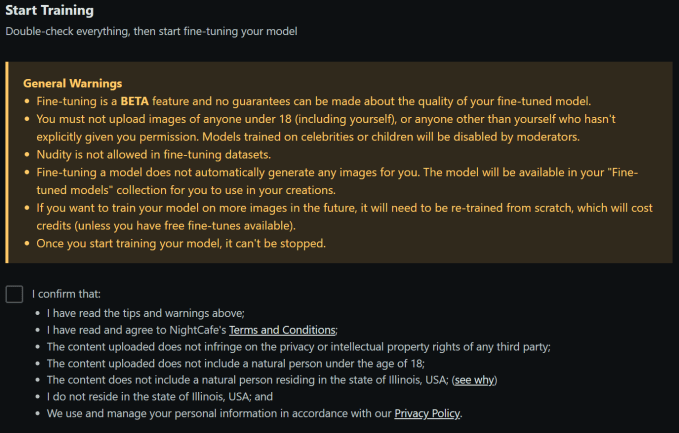Click the "see why" link
The width and height of the screenshot is (679, 433).
pyautogui.click(x=474, y=380)
